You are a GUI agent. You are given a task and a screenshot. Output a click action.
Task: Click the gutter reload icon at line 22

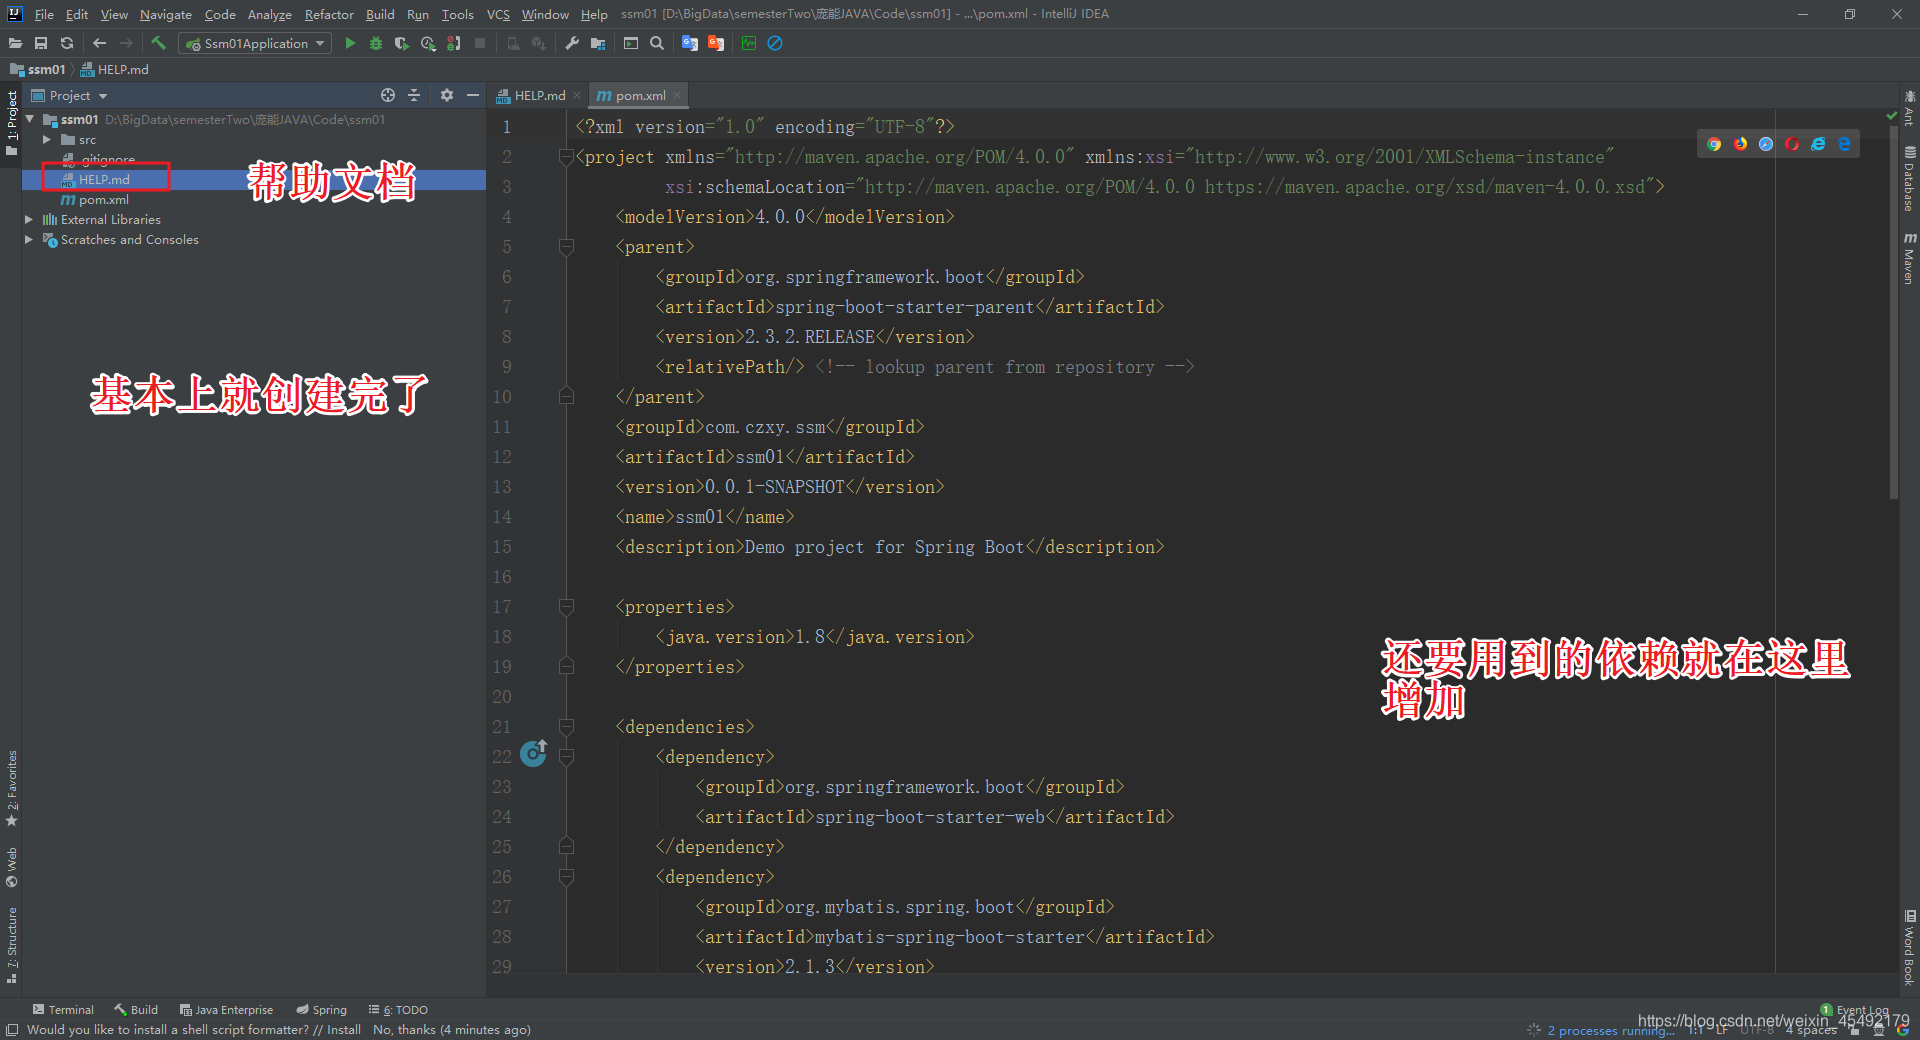pos(534,753)
